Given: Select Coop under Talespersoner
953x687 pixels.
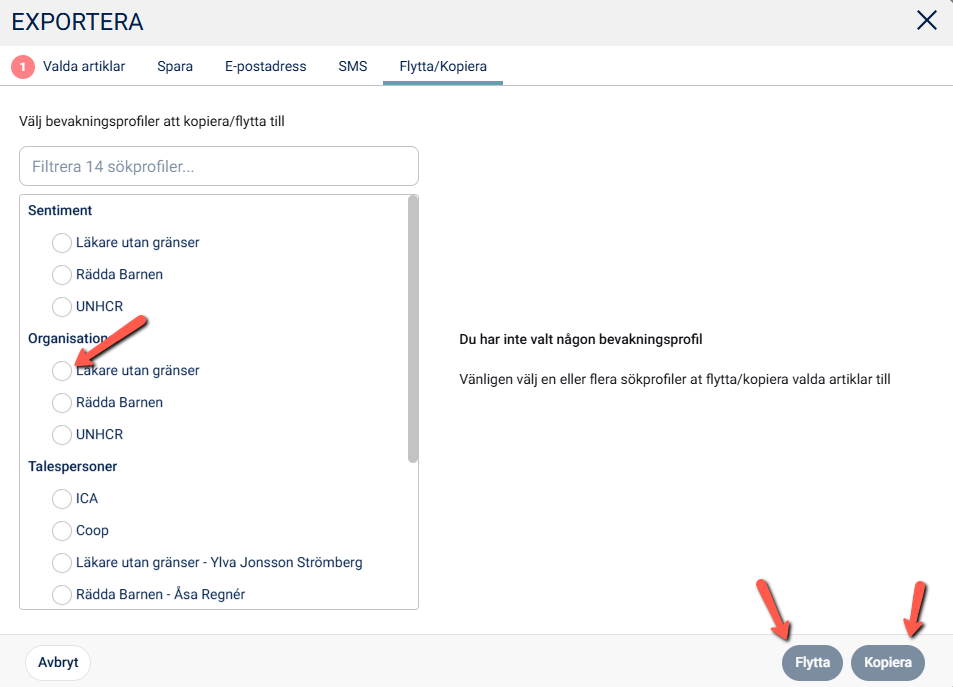Looking at the screenshot, I should pyautogui.click(x=61, y=531).
